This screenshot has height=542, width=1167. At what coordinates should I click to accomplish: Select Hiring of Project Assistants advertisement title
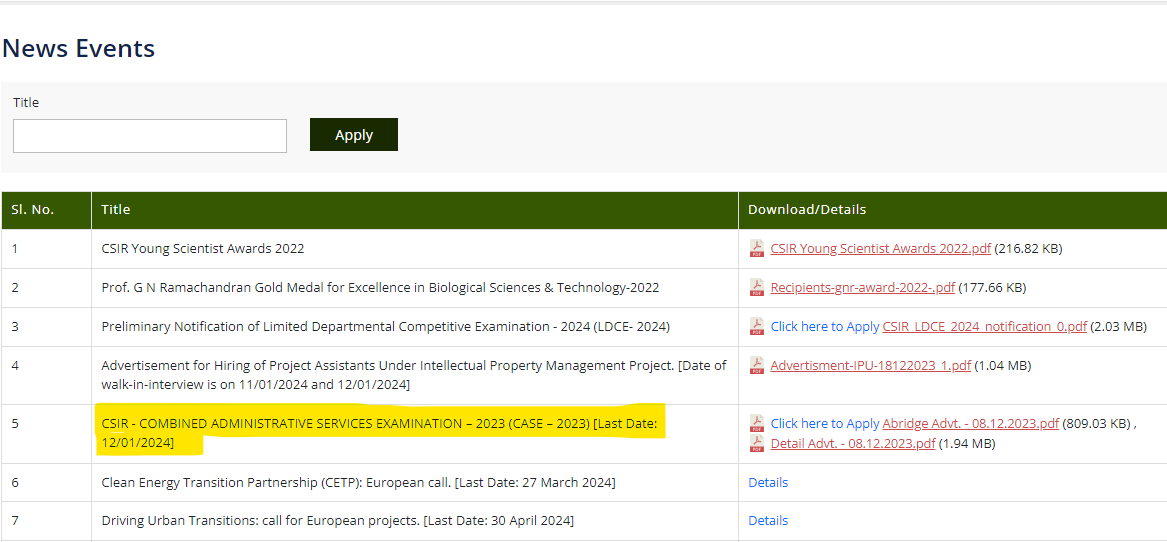(414, 375)
